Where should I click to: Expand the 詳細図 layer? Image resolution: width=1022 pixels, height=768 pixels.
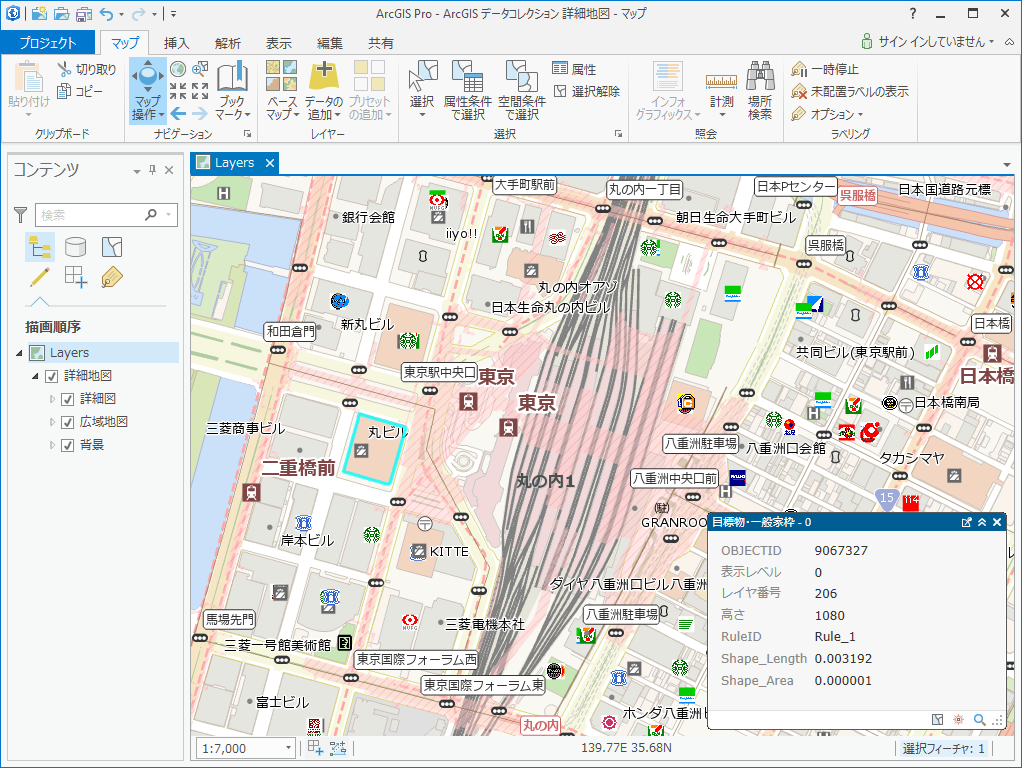[x=52, y=399]
